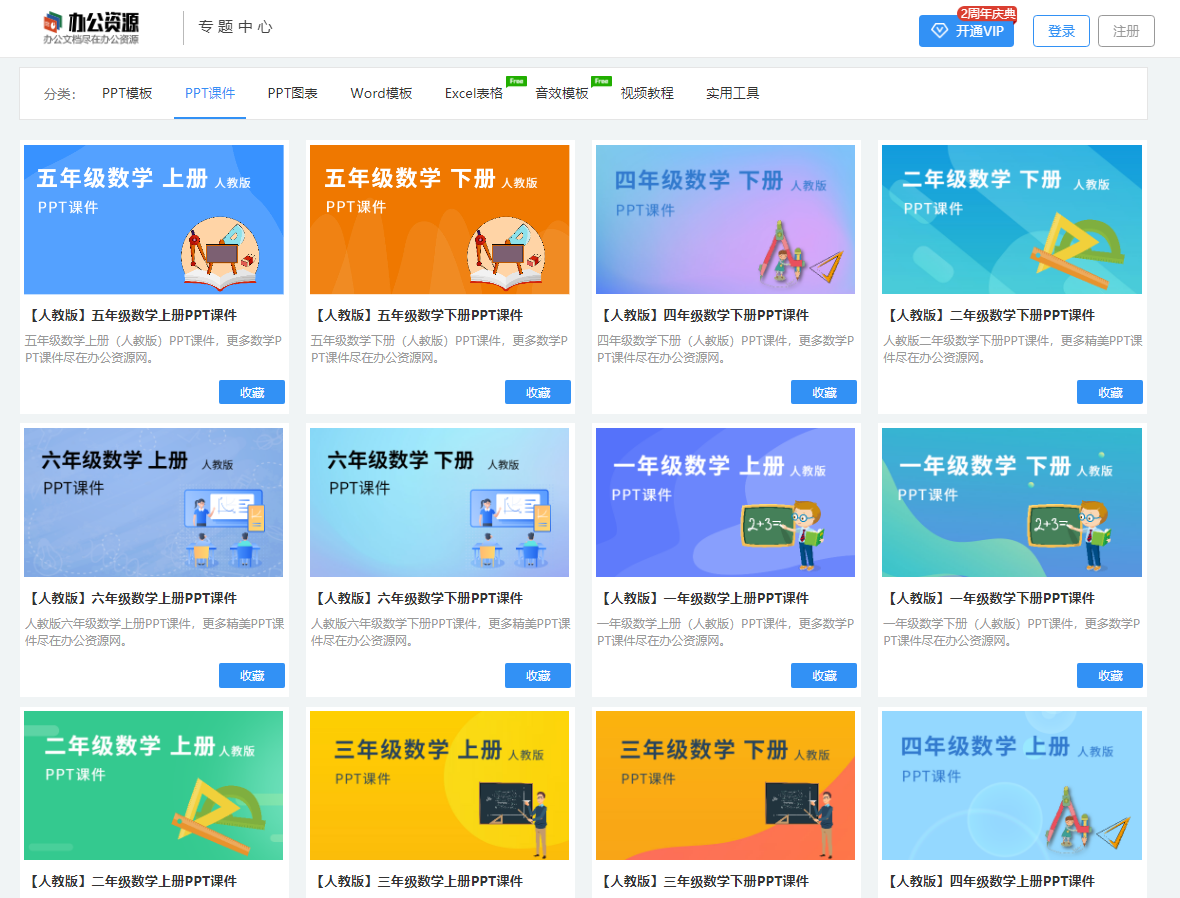The width and height of the screenshot is (1180, 898).
Task: Select the 实用工具 category
Action: click(x=733, y=93)
